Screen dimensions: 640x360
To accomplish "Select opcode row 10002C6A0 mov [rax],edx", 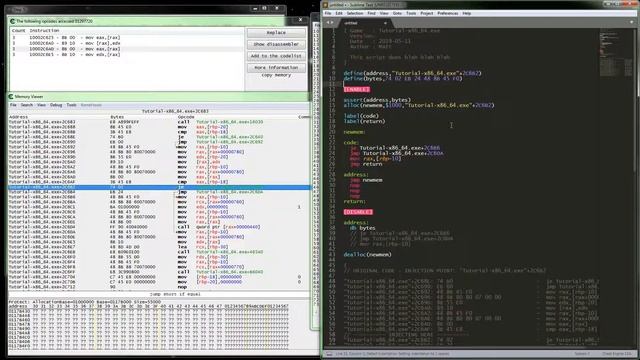I will 127,43.
